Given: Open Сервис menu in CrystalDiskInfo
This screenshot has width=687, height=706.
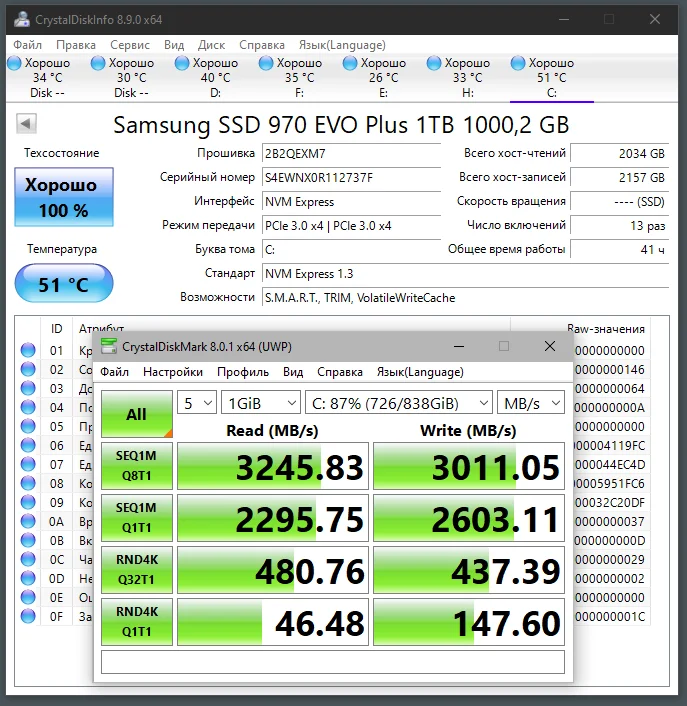Looking at the screenshot, I should click(130, 45).
